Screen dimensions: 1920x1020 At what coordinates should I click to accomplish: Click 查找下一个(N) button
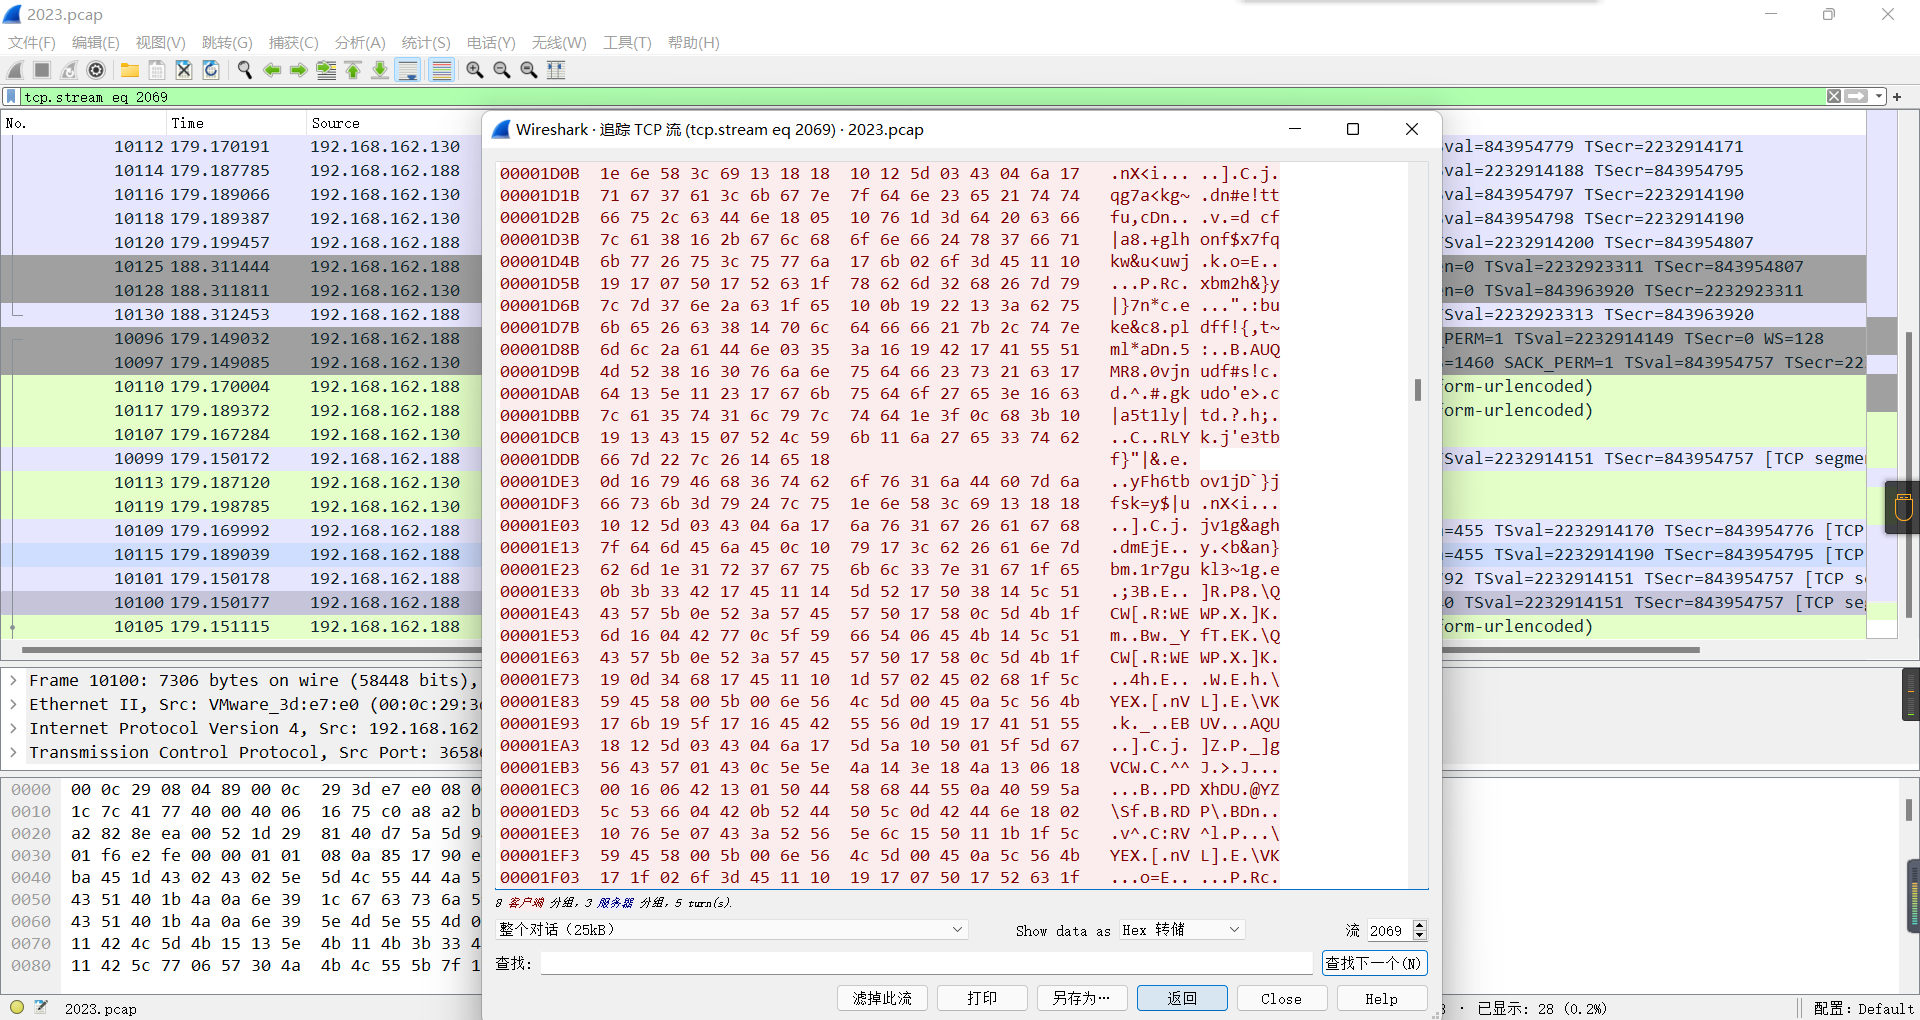(x=1374, y=963)
